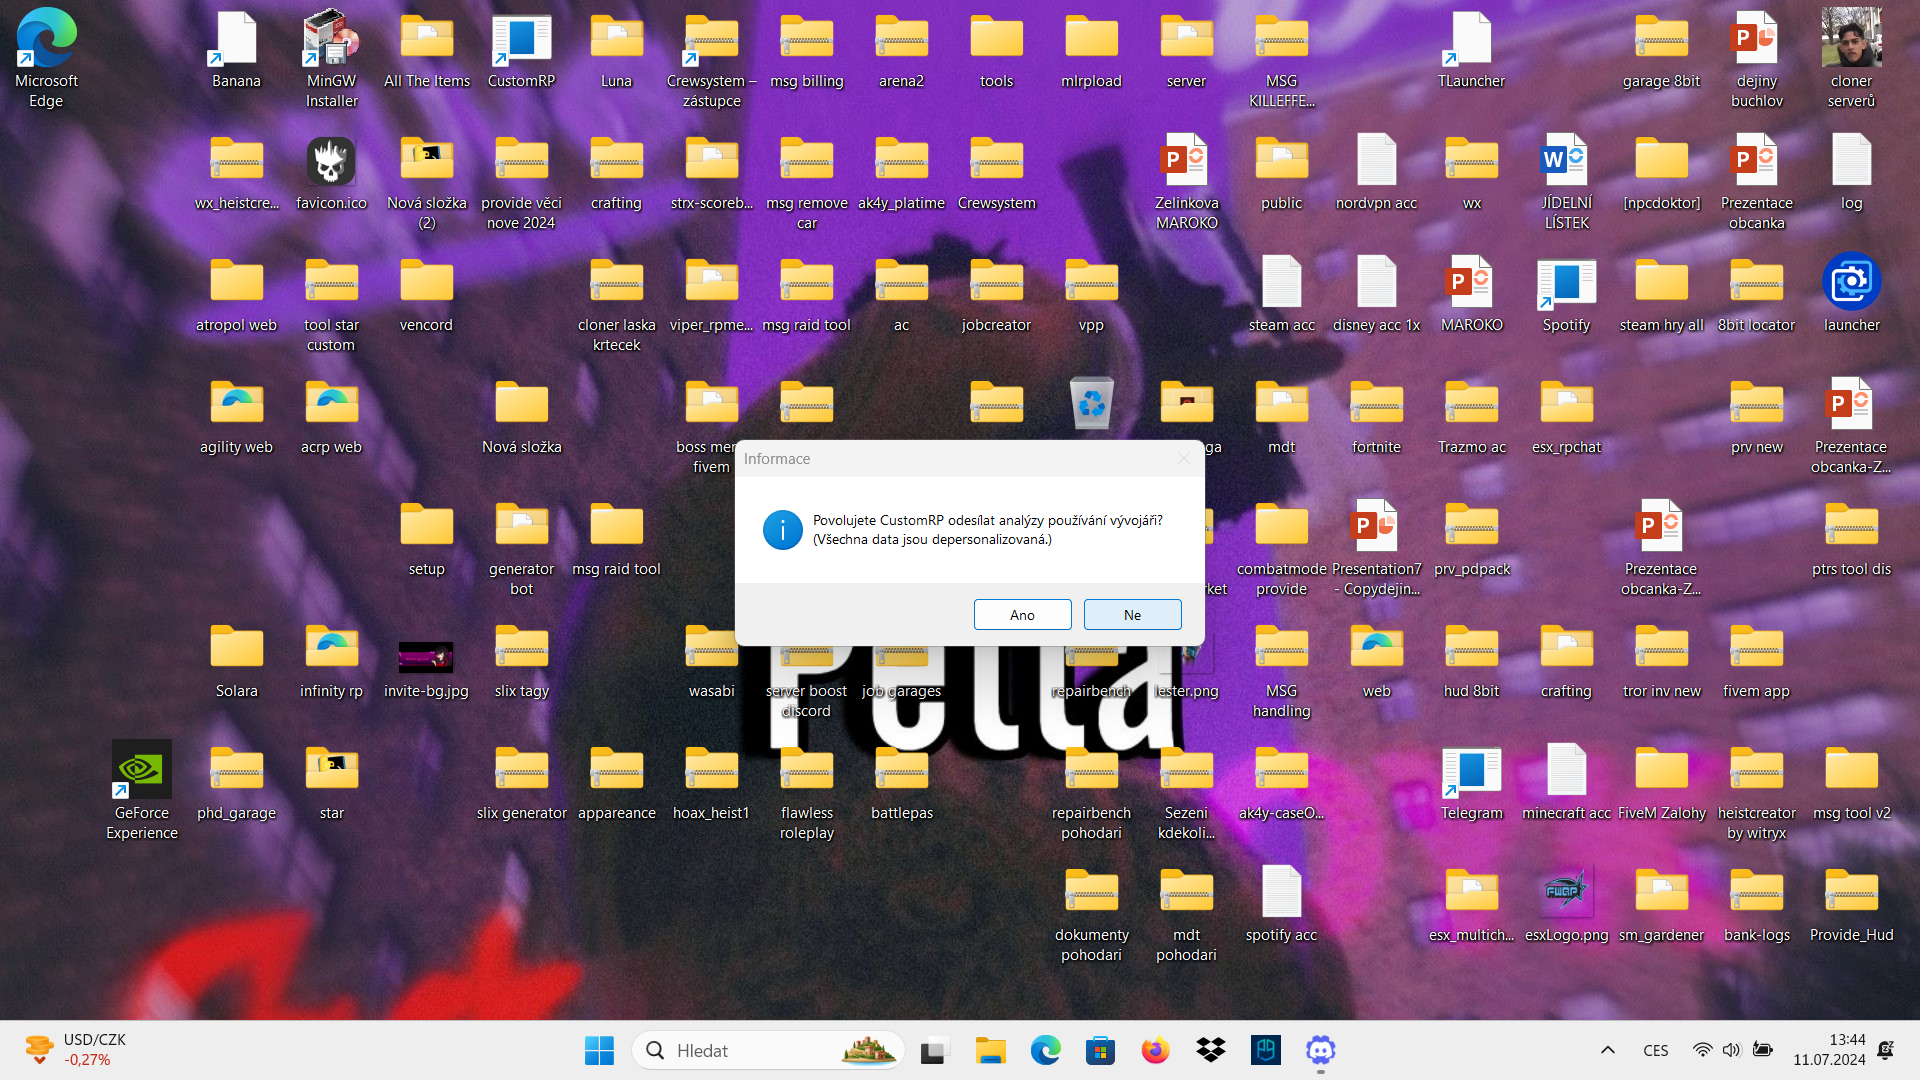This screenshot has height=1080, width=1920.
Task: Open File Explorer from the taskbar
Action: coord(990,1050)
